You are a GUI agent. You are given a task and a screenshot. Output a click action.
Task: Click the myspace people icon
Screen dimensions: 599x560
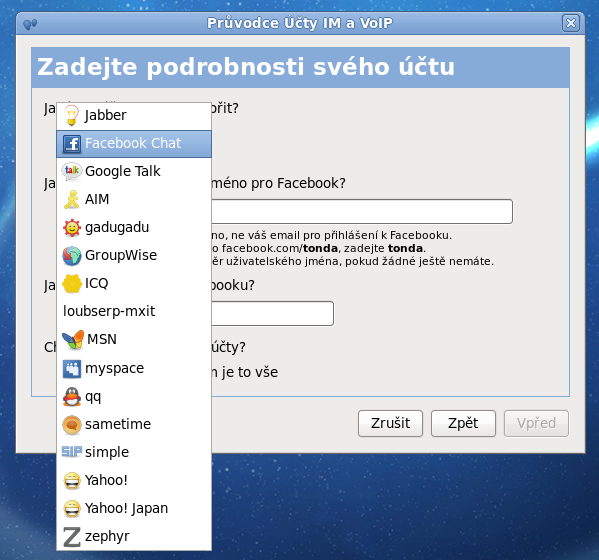(x=72, y=369)
